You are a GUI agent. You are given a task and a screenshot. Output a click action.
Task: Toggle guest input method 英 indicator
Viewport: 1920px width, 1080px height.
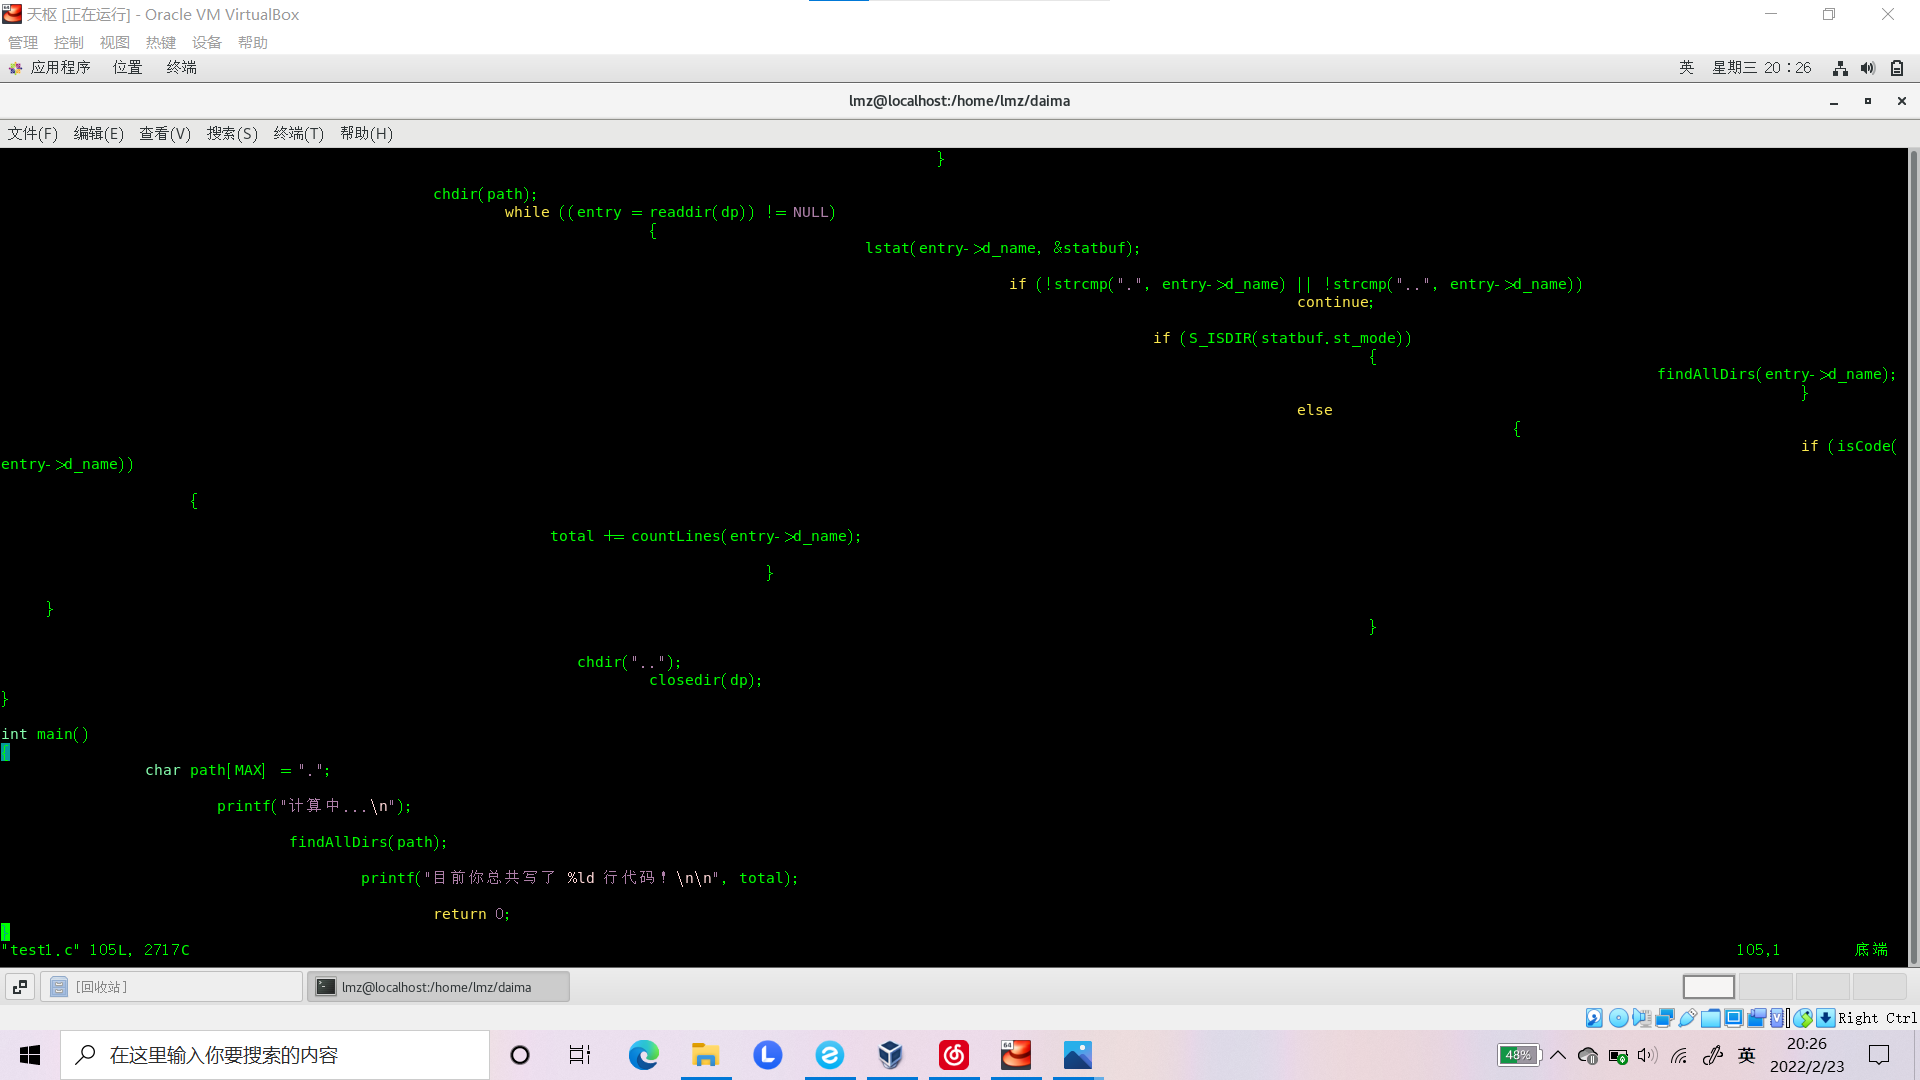point(1686,67)
